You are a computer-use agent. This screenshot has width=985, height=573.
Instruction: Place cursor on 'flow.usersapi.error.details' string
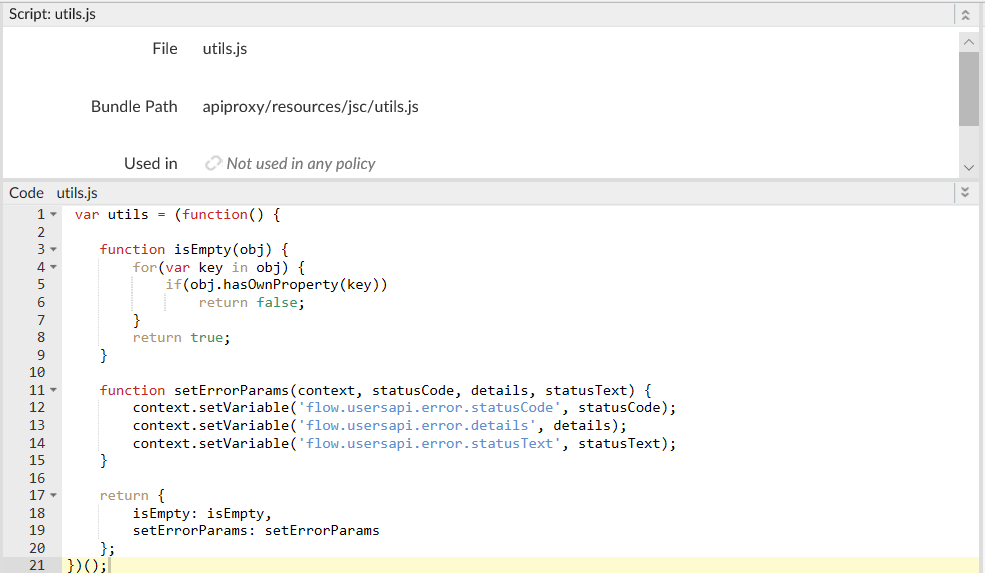click(x=417, y=425)
